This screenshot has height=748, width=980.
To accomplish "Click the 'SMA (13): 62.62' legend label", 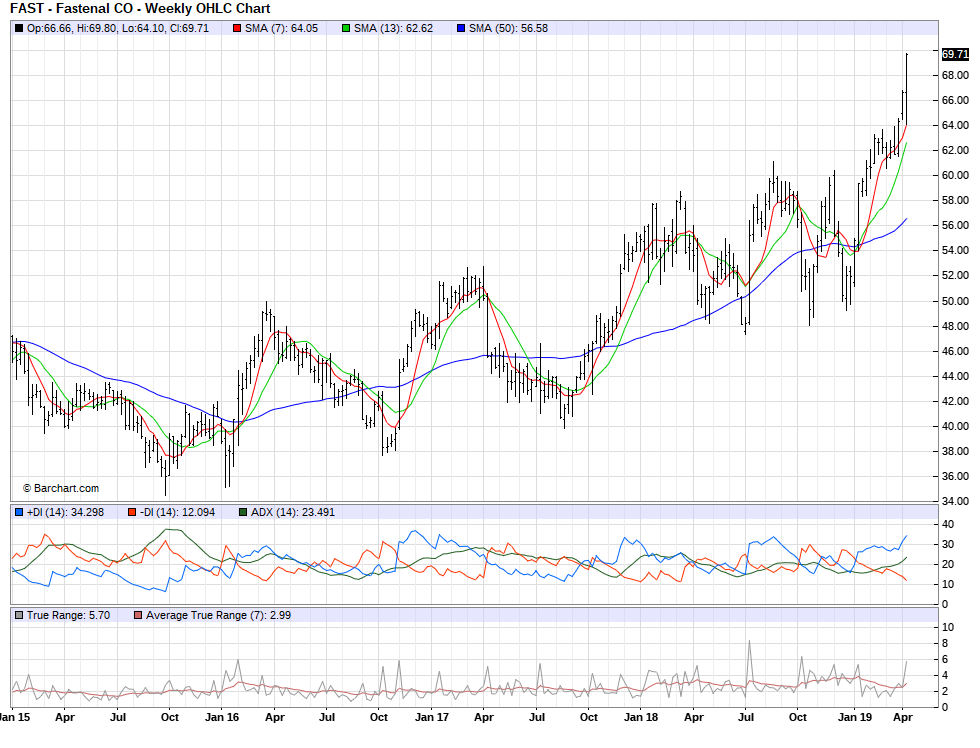I will coord(393,28).
